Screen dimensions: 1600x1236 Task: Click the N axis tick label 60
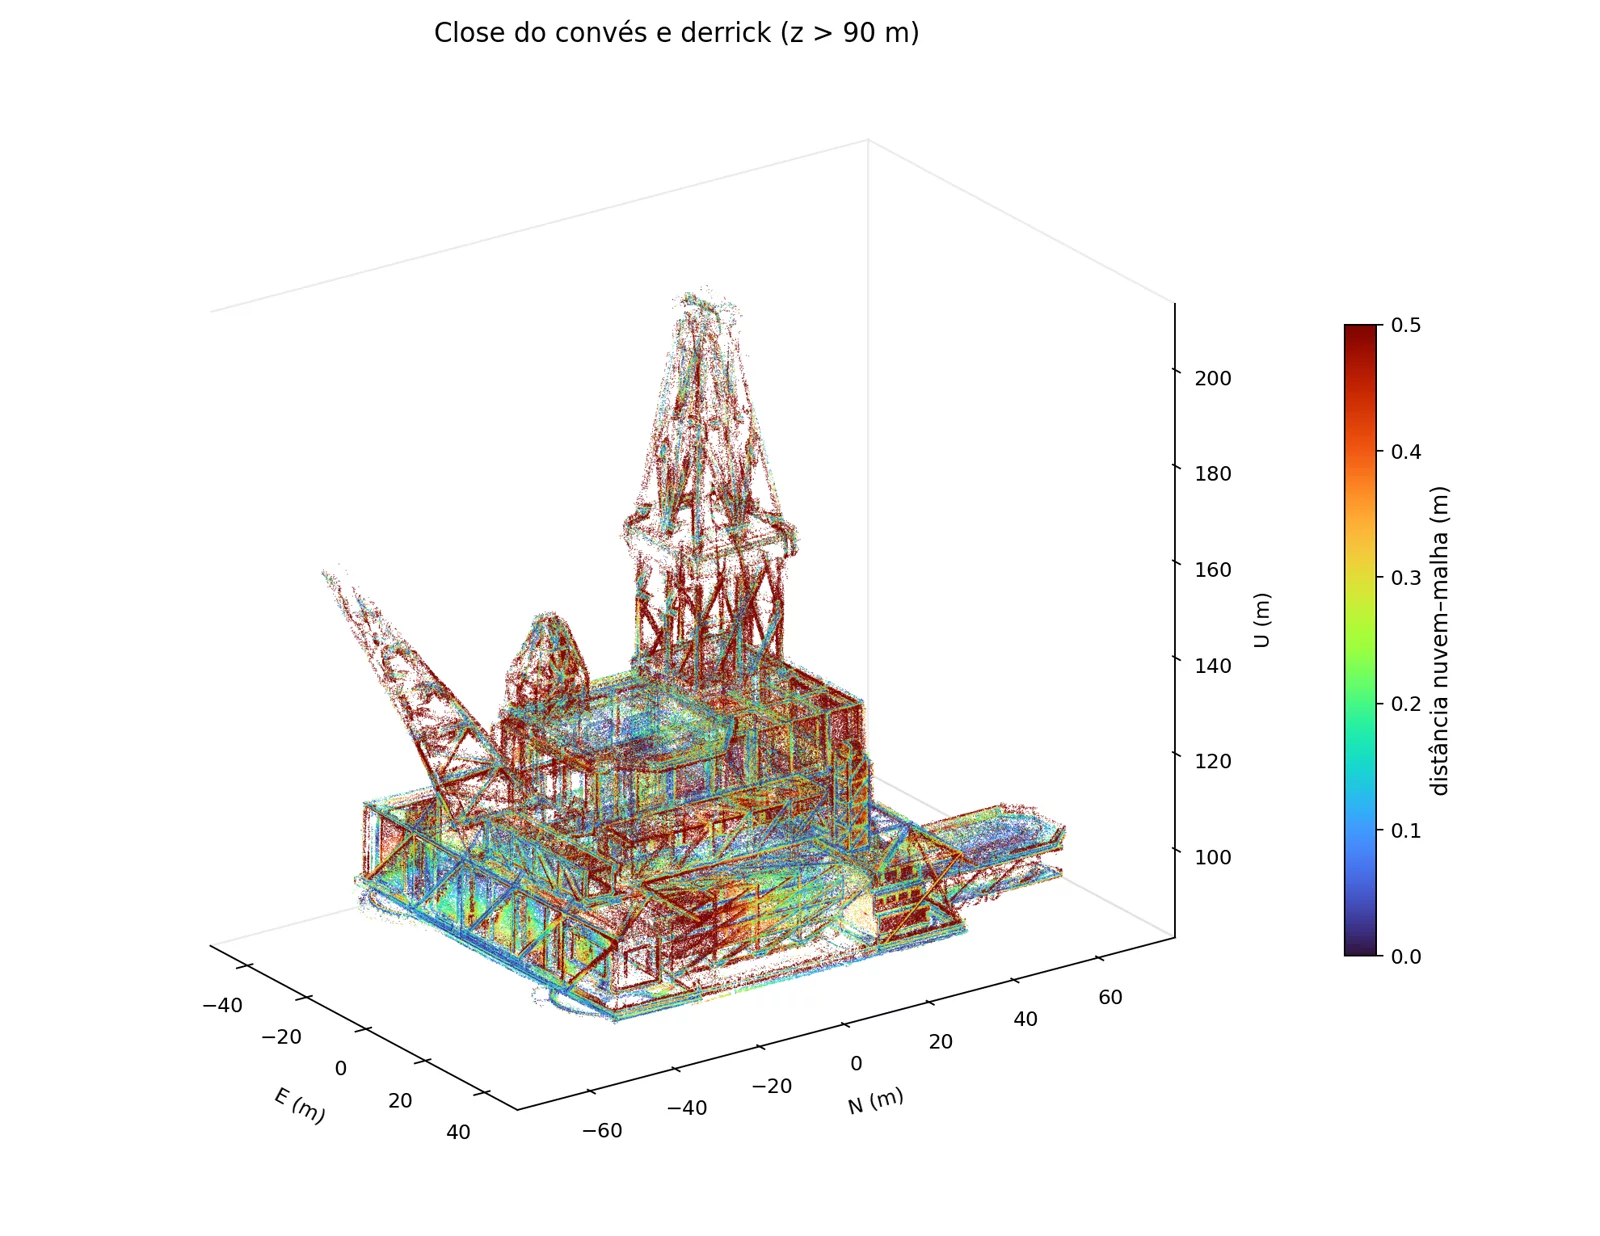coord(1110,998)
